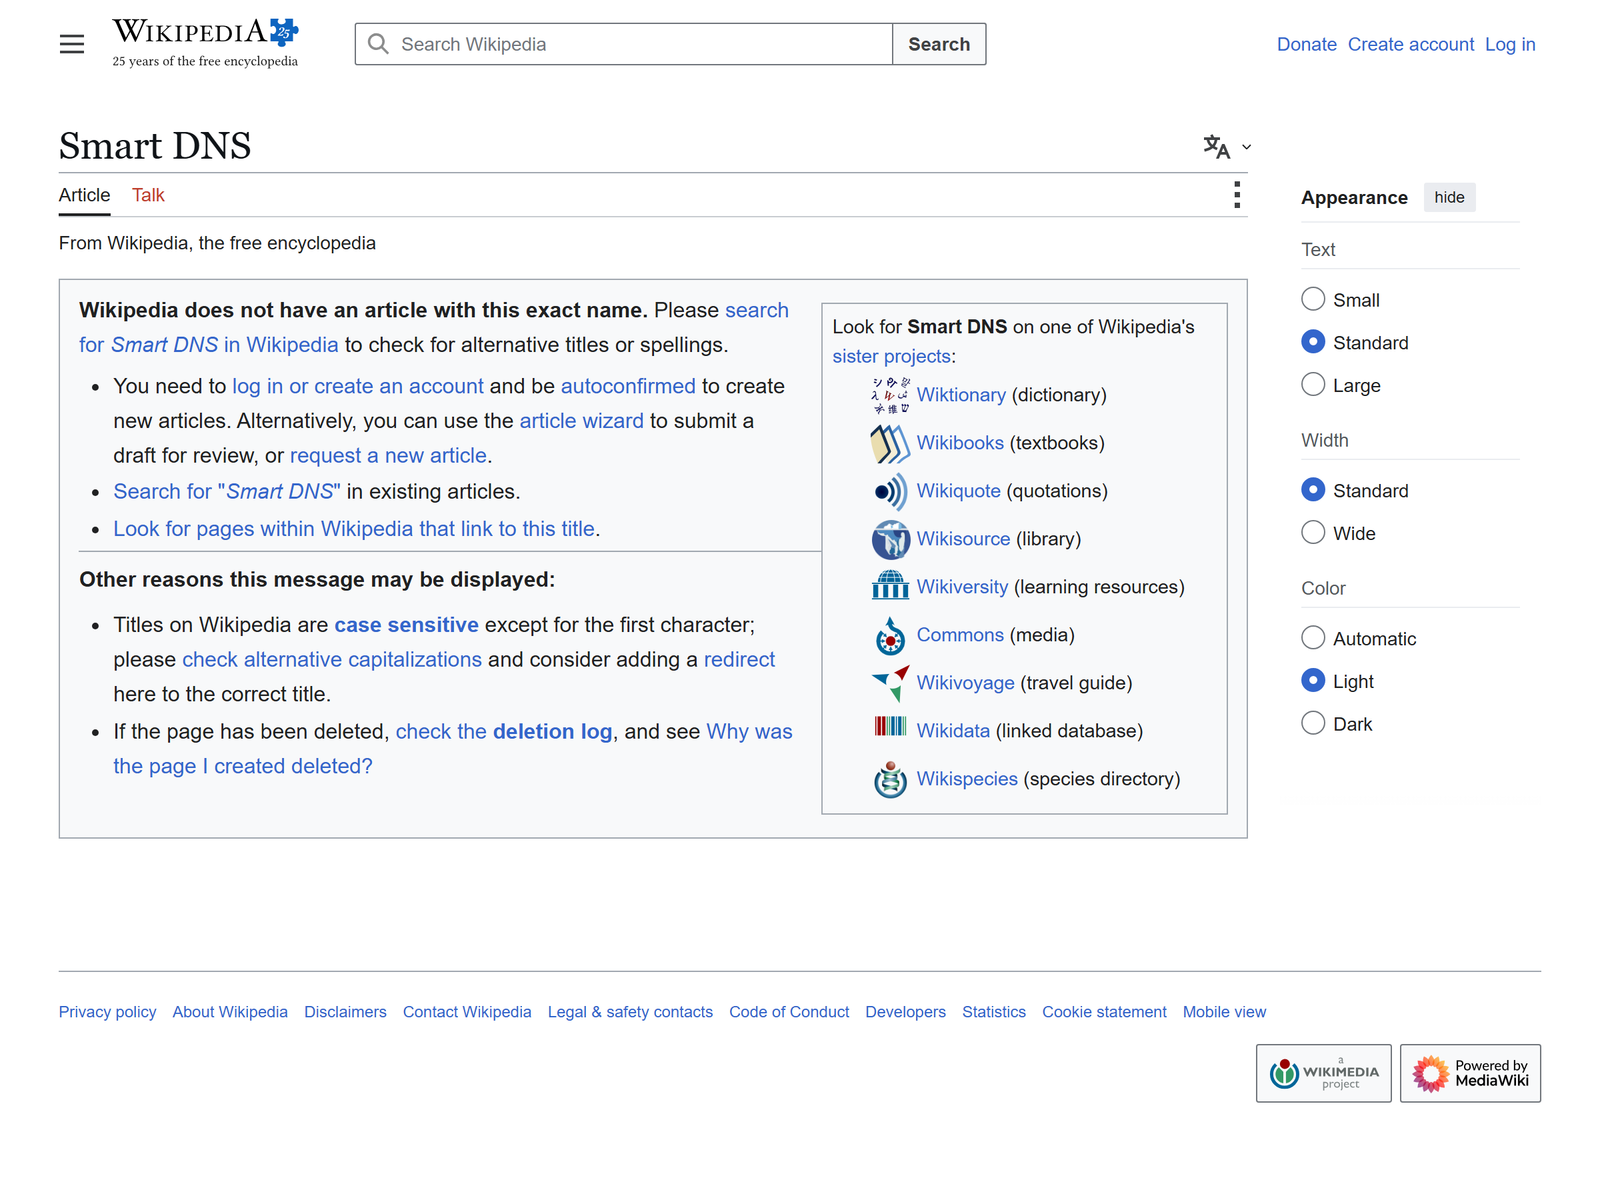
Task: Open the case sensitive link
Action: point(406,625)
